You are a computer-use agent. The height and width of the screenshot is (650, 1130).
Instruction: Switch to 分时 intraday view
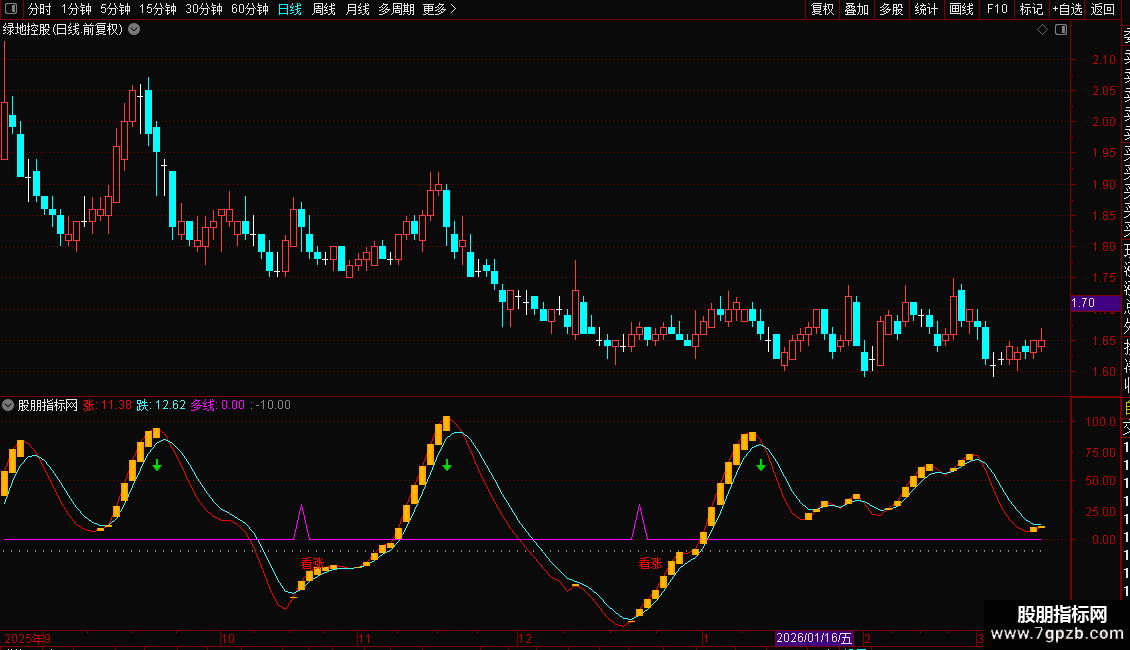[40, 10]
